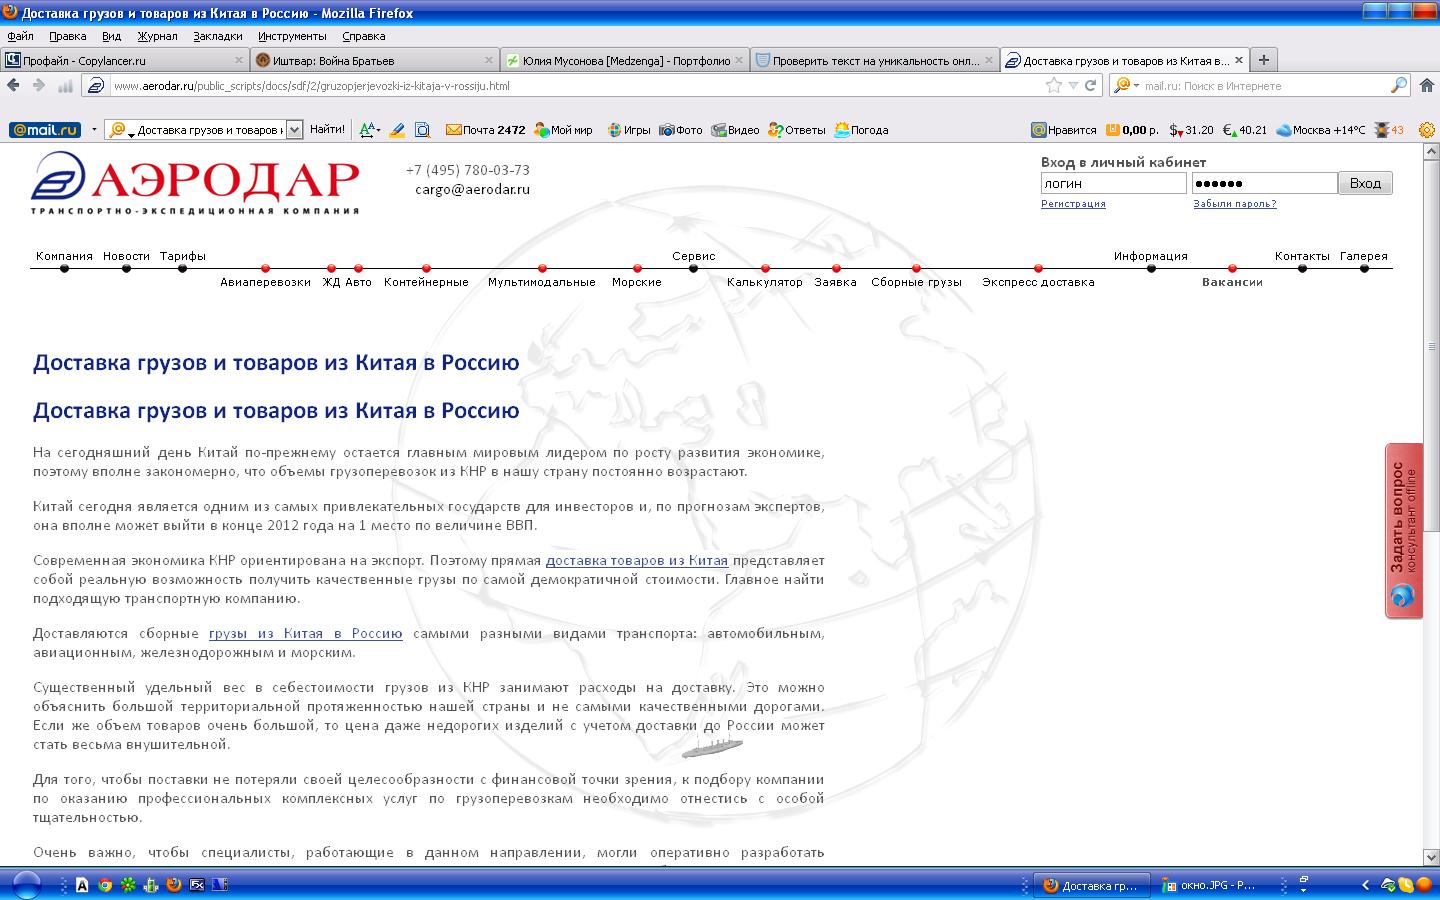Open Калькулятор navigation item
1440x900 pixels.
pos(765,282)
